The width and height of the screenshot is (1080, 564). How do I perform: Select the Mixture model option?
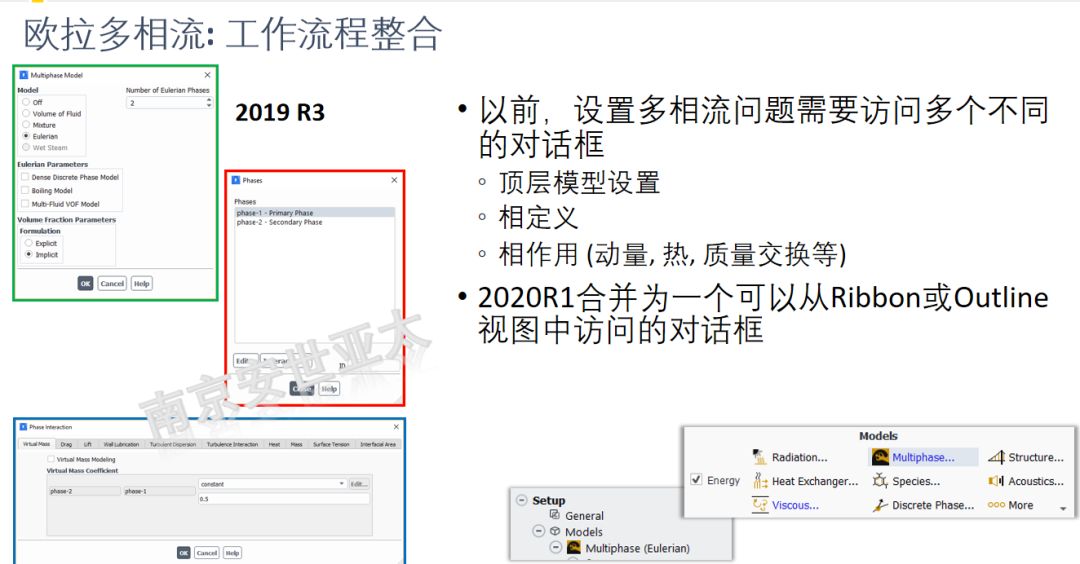26,125
